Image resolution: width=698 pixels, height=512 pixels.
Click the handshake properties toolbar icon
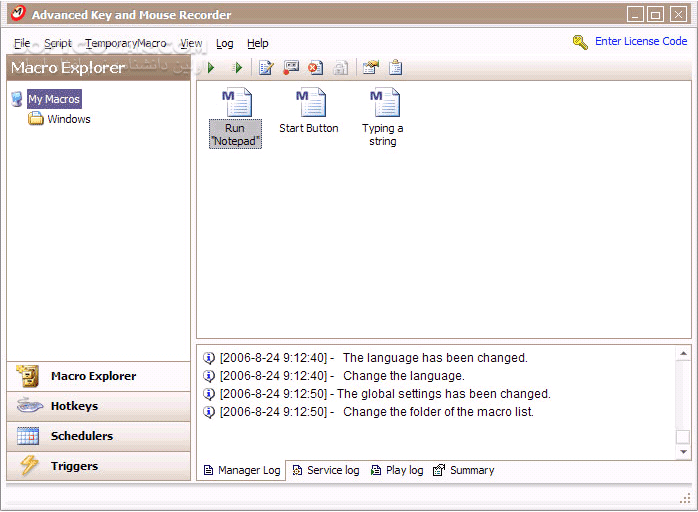pyautogui.click(x=370, y=68)
